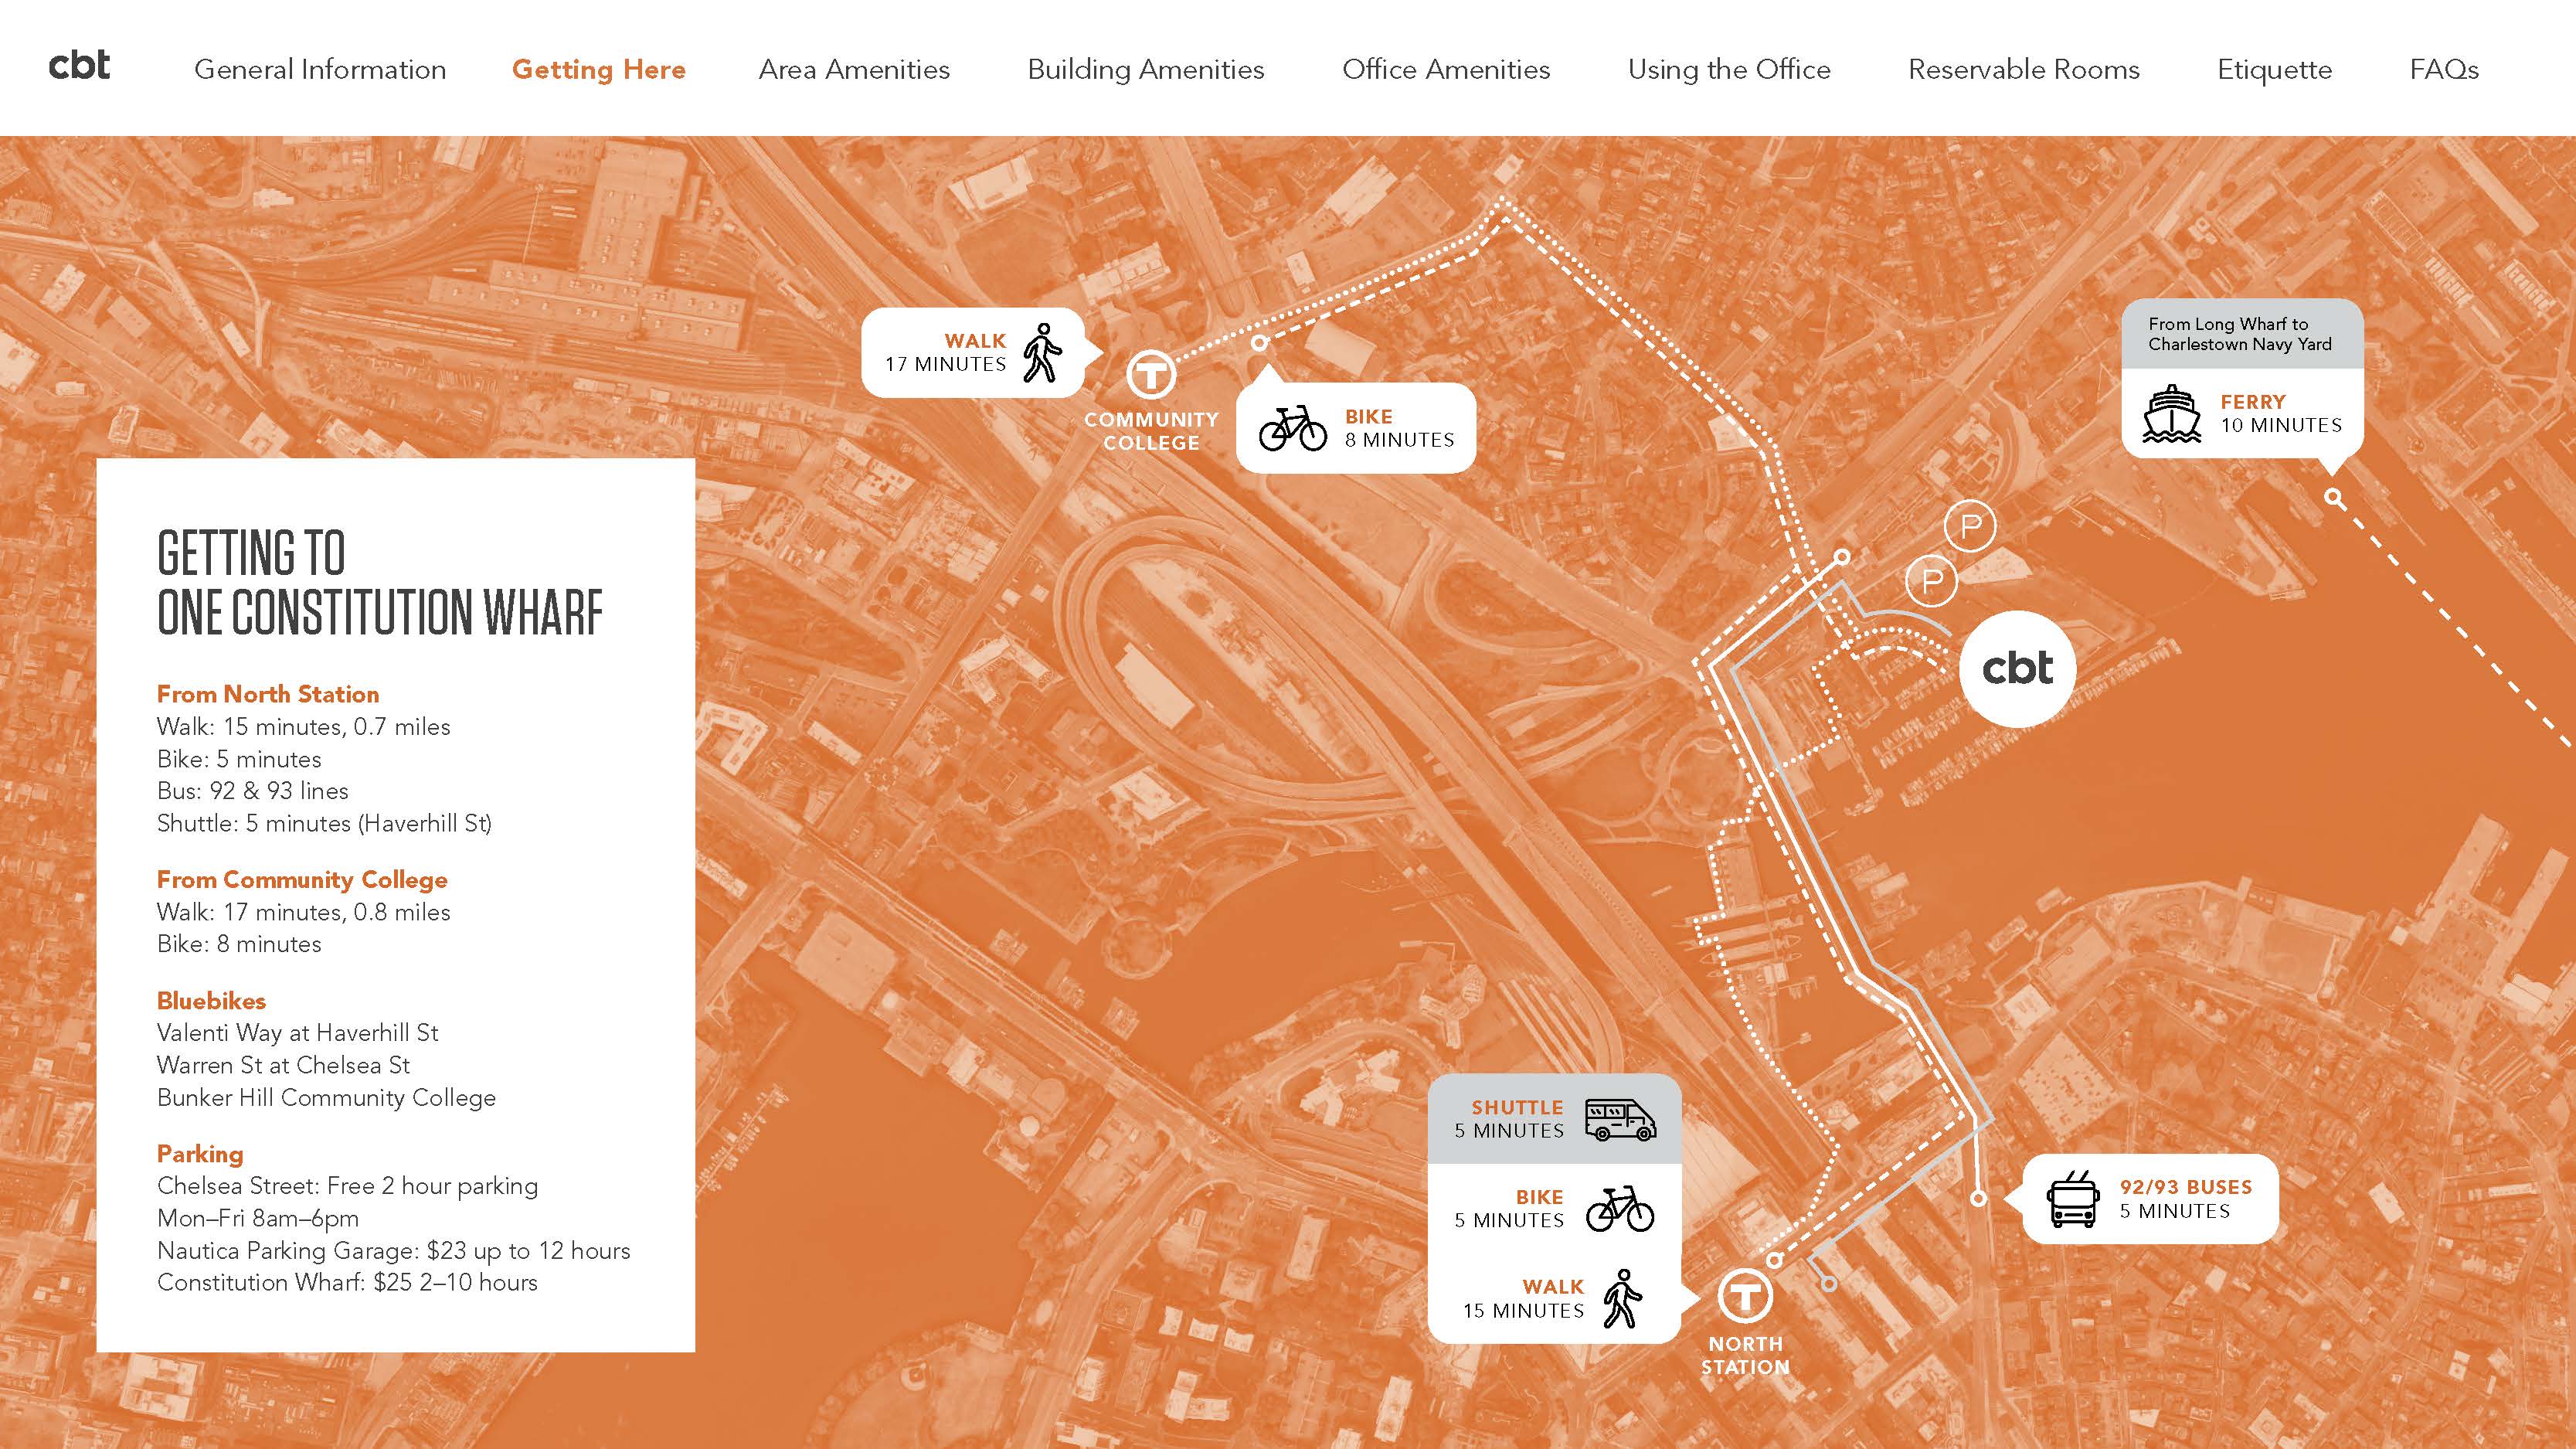Click 'Constitution Wharf: $25 2–10 hours' line
This screenshot has width=2576, height=1449.
point(347,1282)
